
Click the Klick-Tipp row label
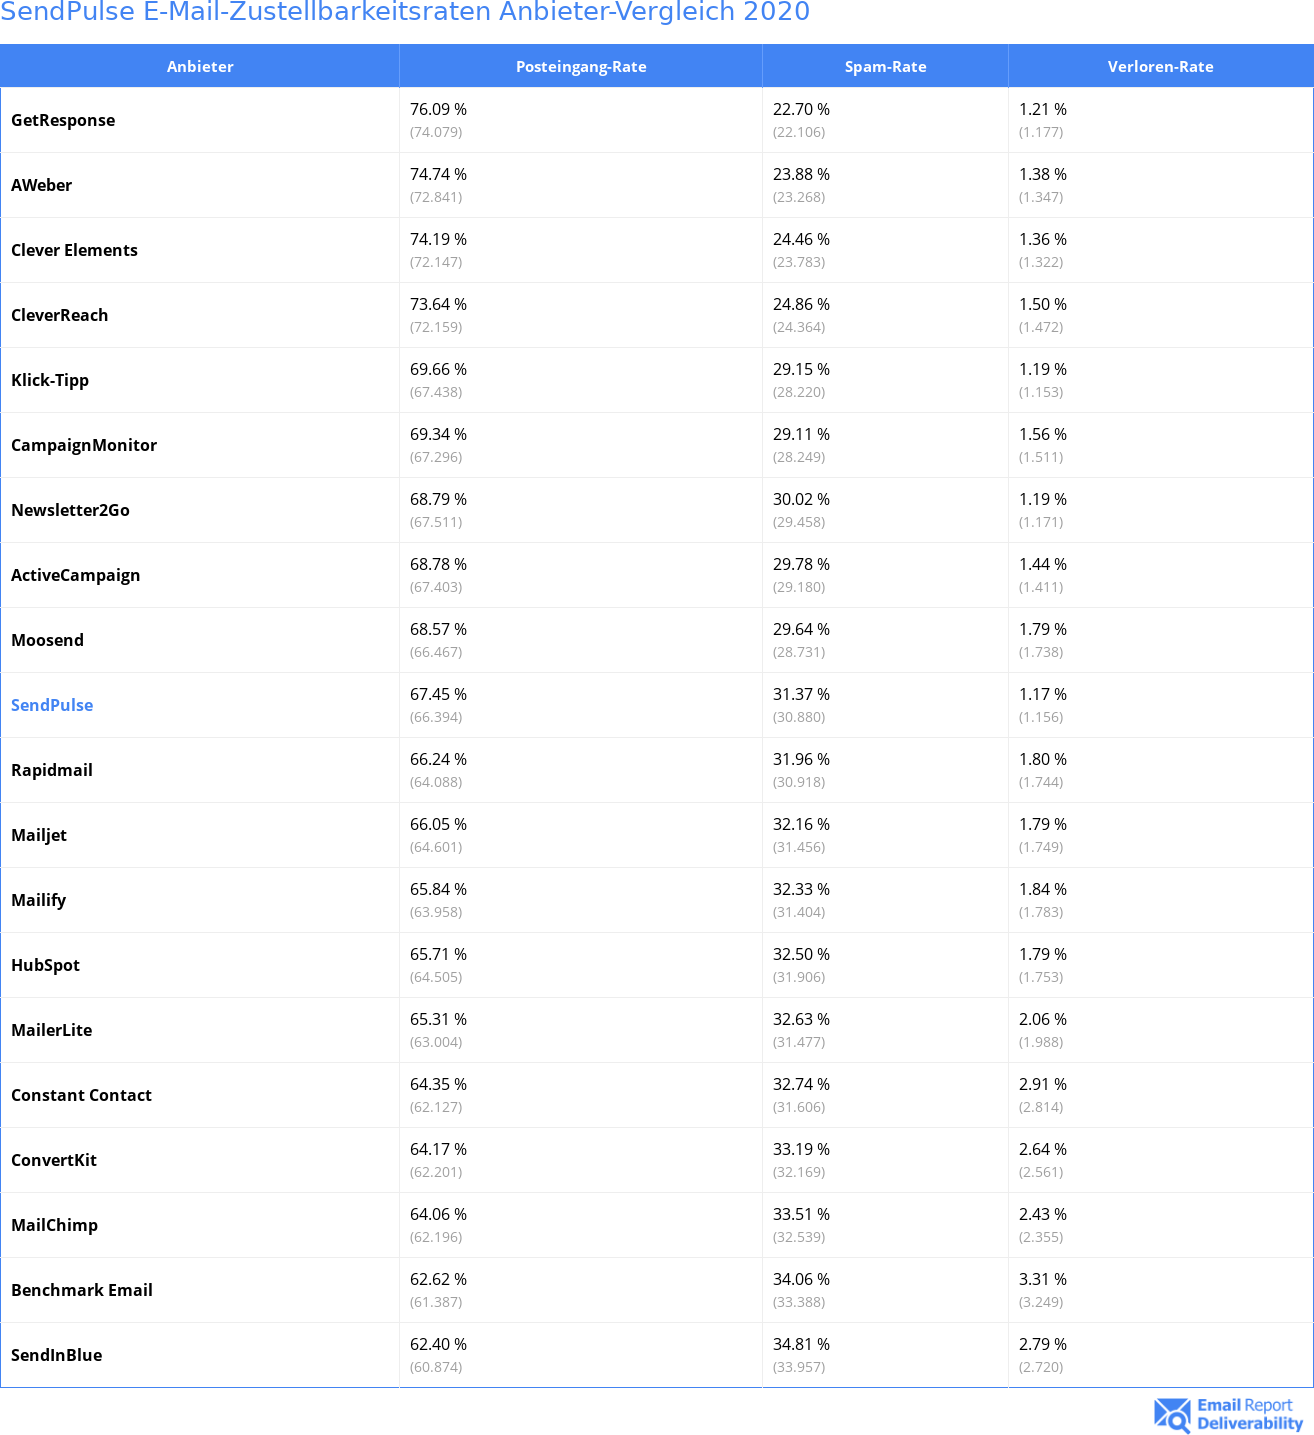click(50, 380)
